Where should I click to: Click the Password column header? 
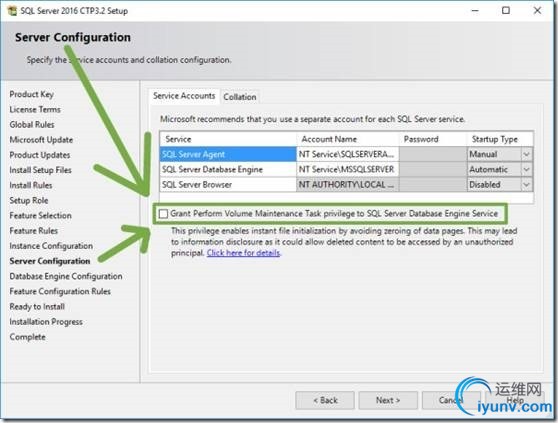pyautogui.click(x=433, y=139)
